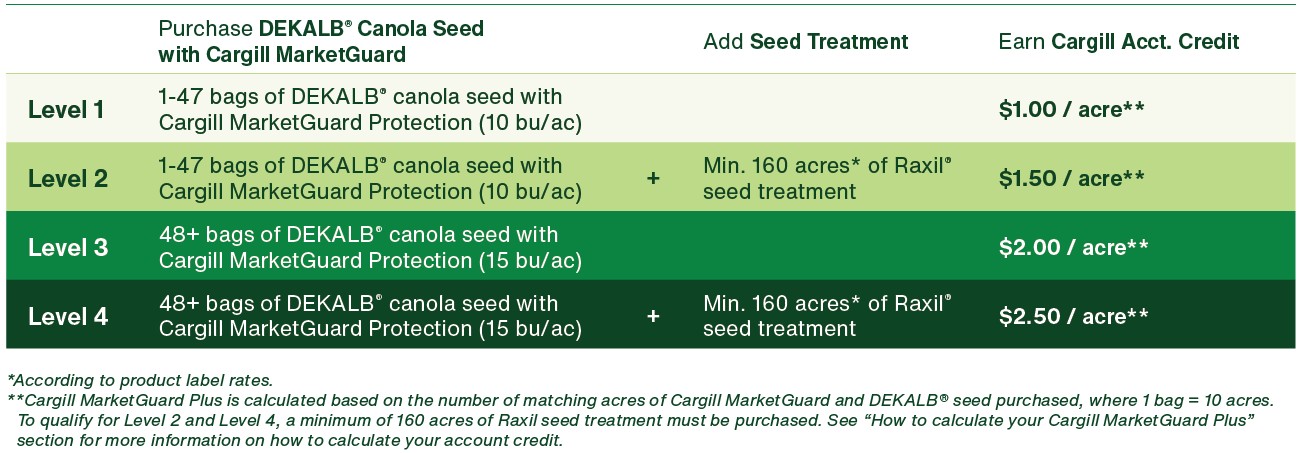Click the Earn Cargill Acct. Credit header
Screen dimensions: 1302x453
click(1119, 42)
